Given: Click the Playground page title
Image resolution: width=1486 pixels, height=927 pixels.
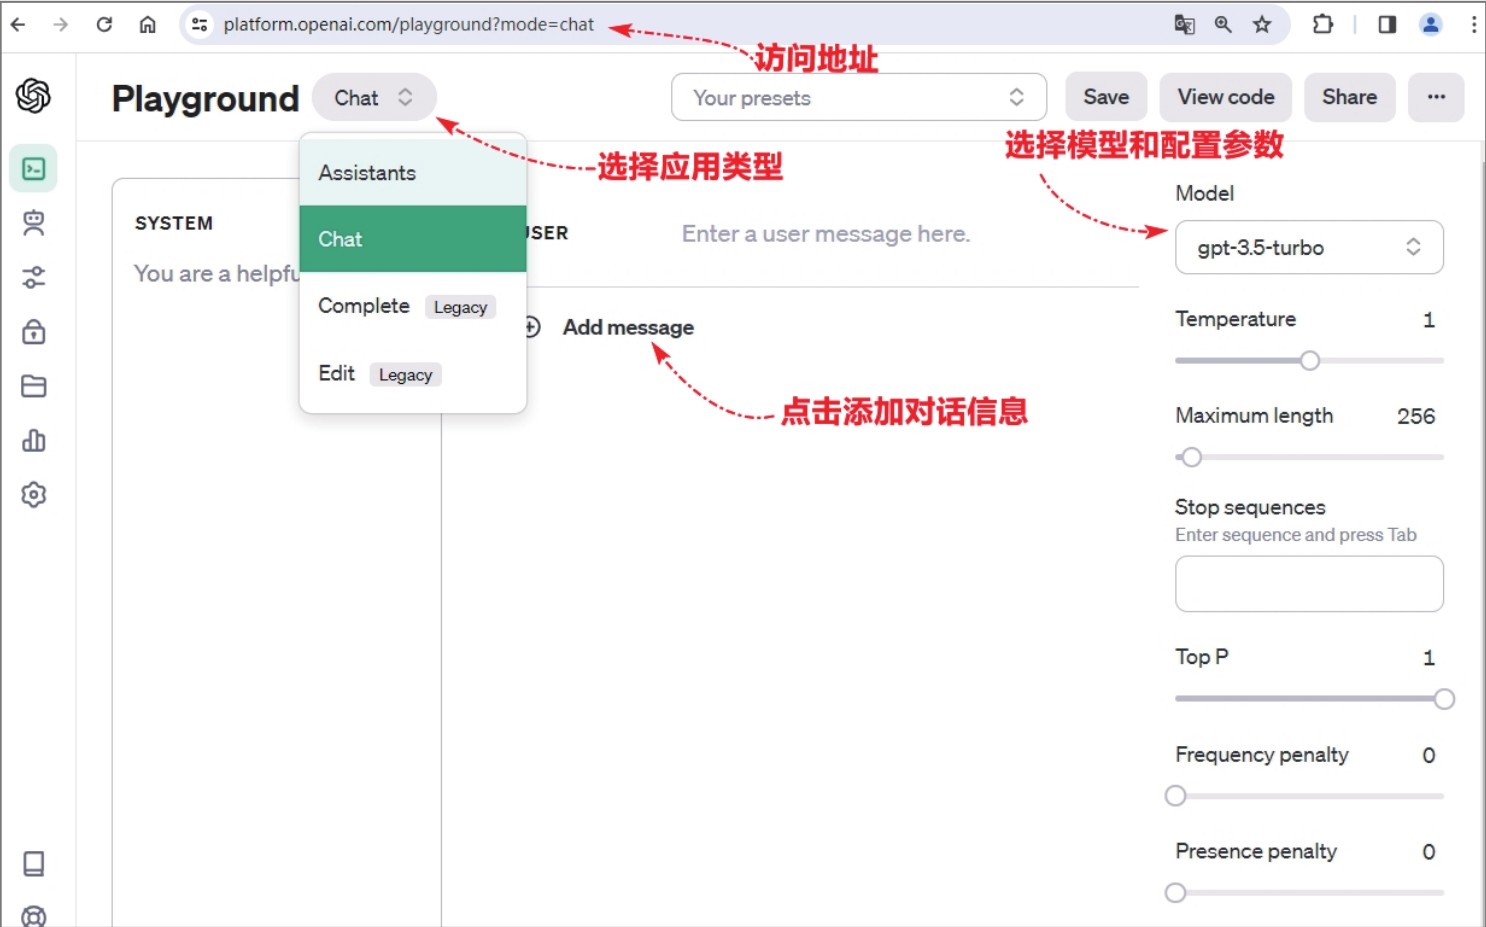Looking at the screenshot, I should (205, 98).
